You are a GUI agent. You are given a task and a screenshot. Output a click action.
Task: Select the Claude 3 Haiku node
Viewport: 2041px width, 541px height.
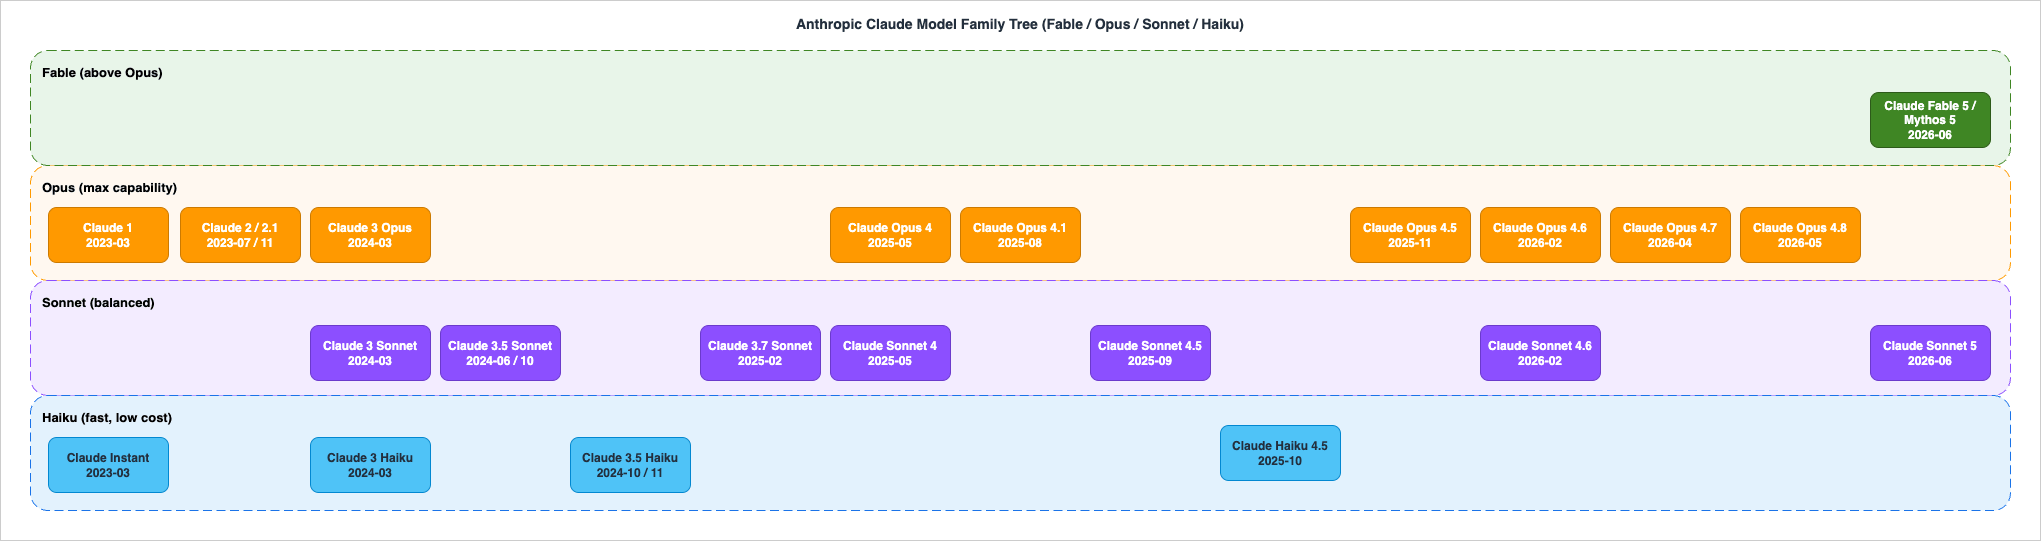pos(370,465)
